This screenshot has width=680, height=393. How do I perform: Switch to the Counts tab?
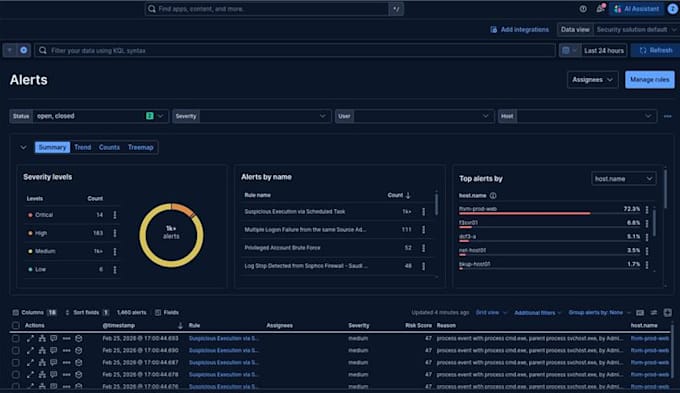click(x=109, y=147)
